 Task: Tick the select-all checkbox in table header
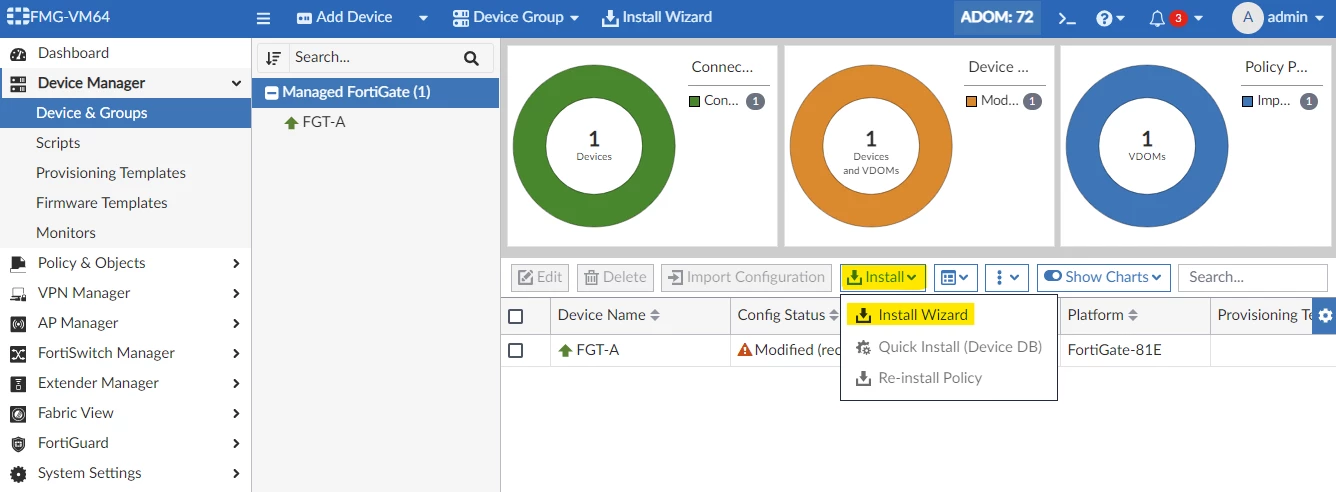click(516, 316)
